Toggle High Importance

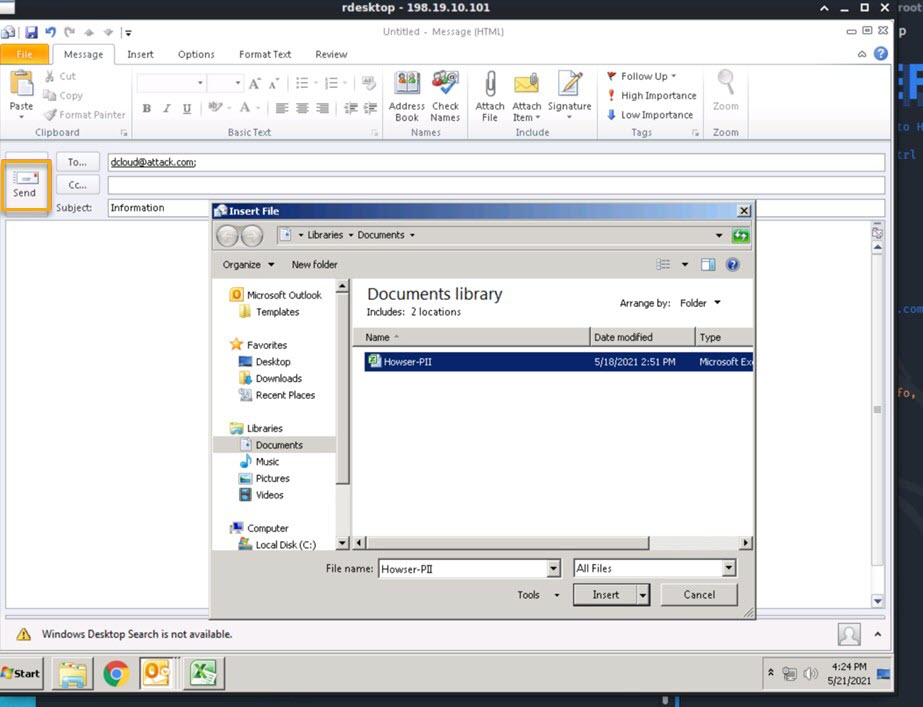click(651, 95)
